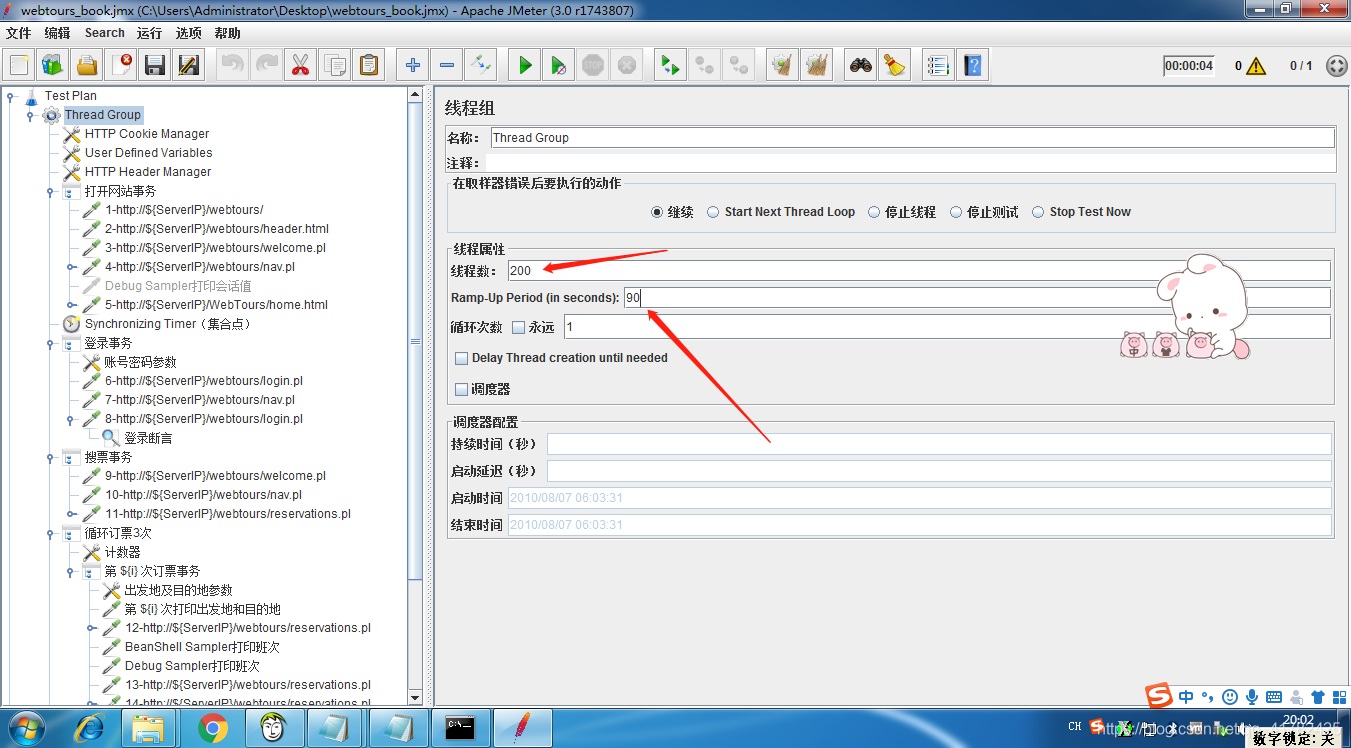
Task: Click the tree panel scroll up arrow
Action: (416, 94)
